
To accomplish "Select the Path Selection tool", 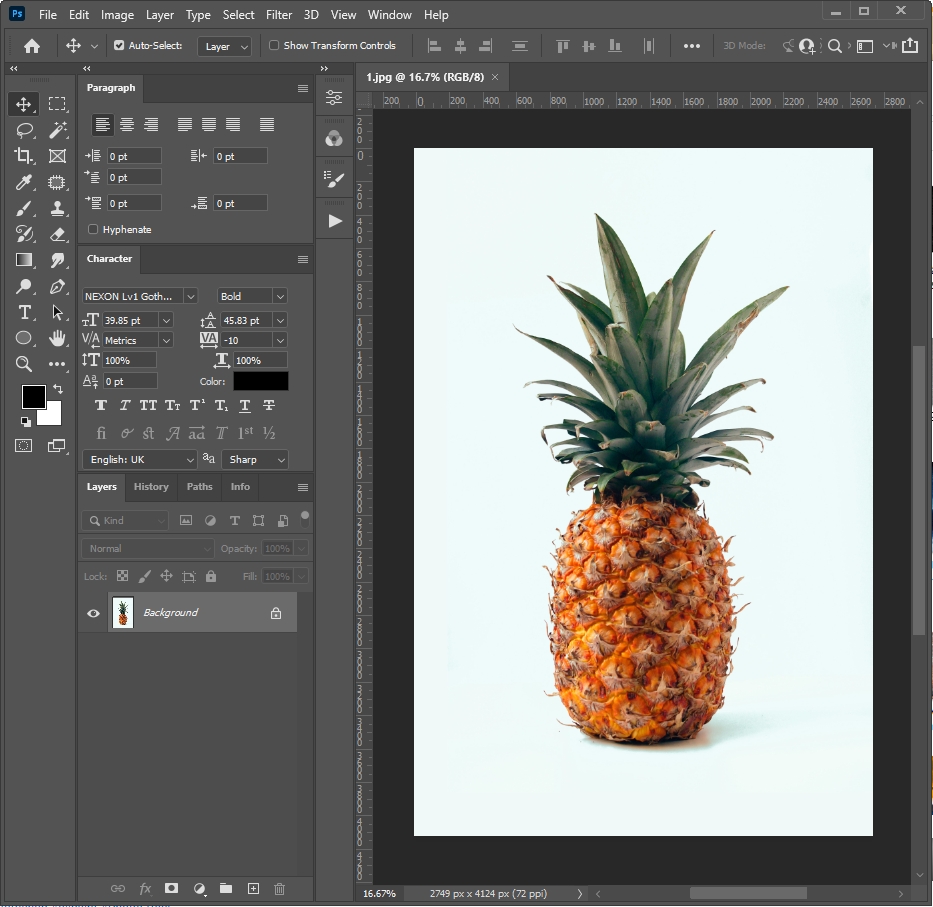I will [57, 312].
